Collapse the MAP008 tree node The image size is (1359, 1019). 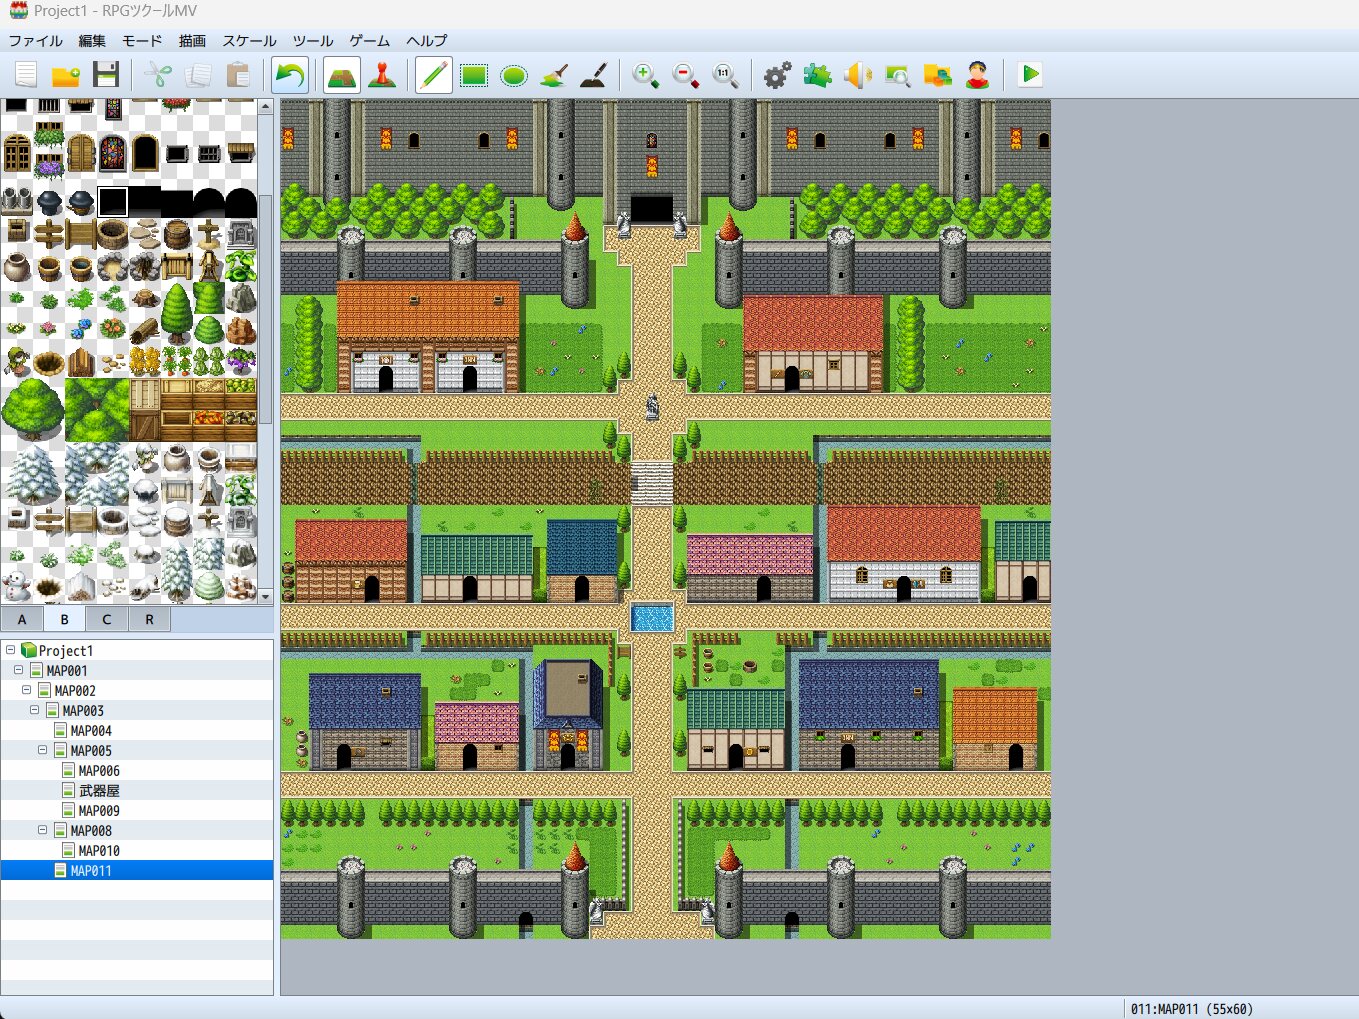pos(43,830)
